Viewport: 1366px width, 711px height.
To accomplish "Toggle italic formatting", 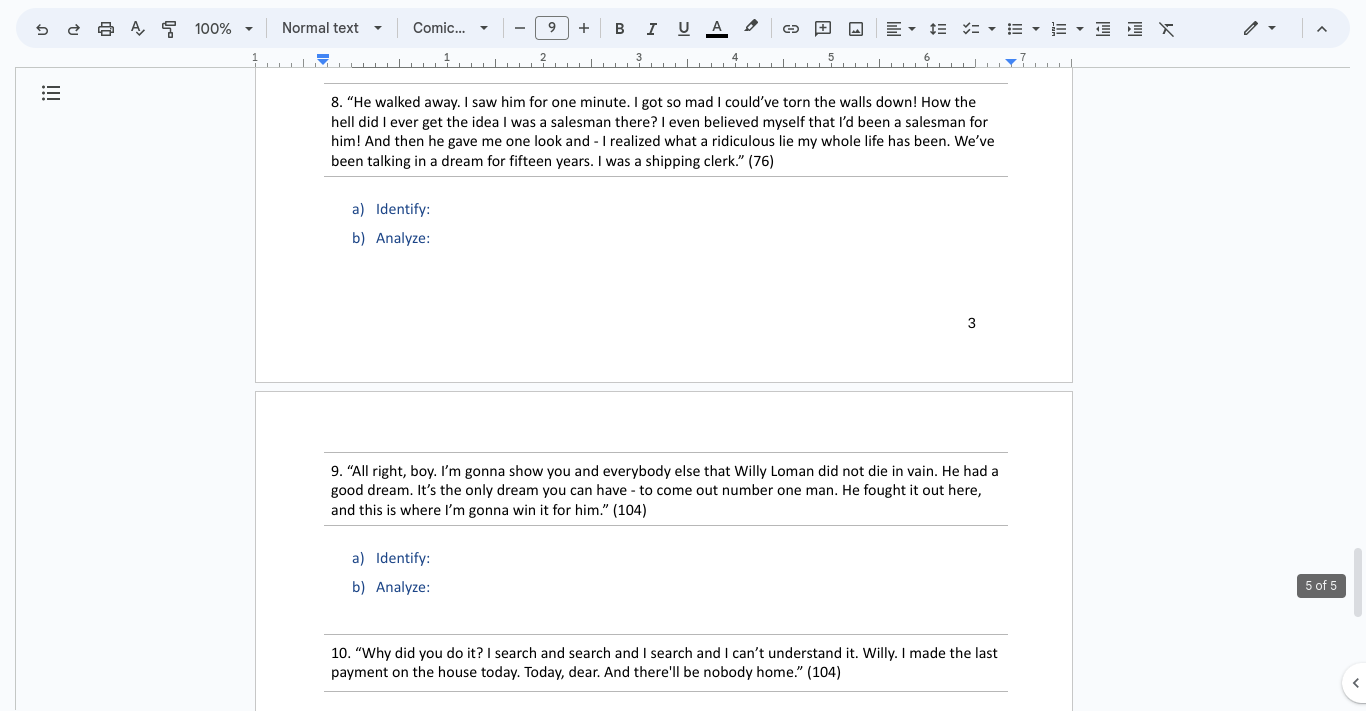I will click(x=652, y=29).
